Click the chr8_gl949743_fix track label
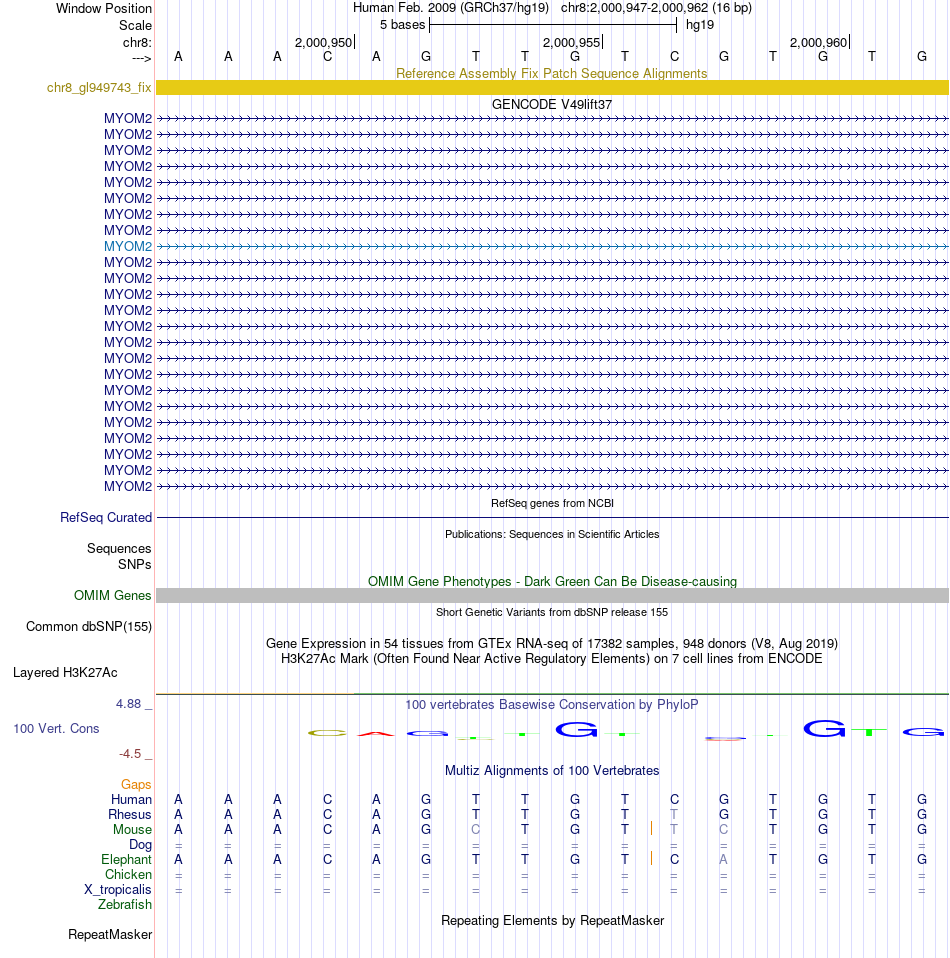The image size is (950, 958). (99, 87)
